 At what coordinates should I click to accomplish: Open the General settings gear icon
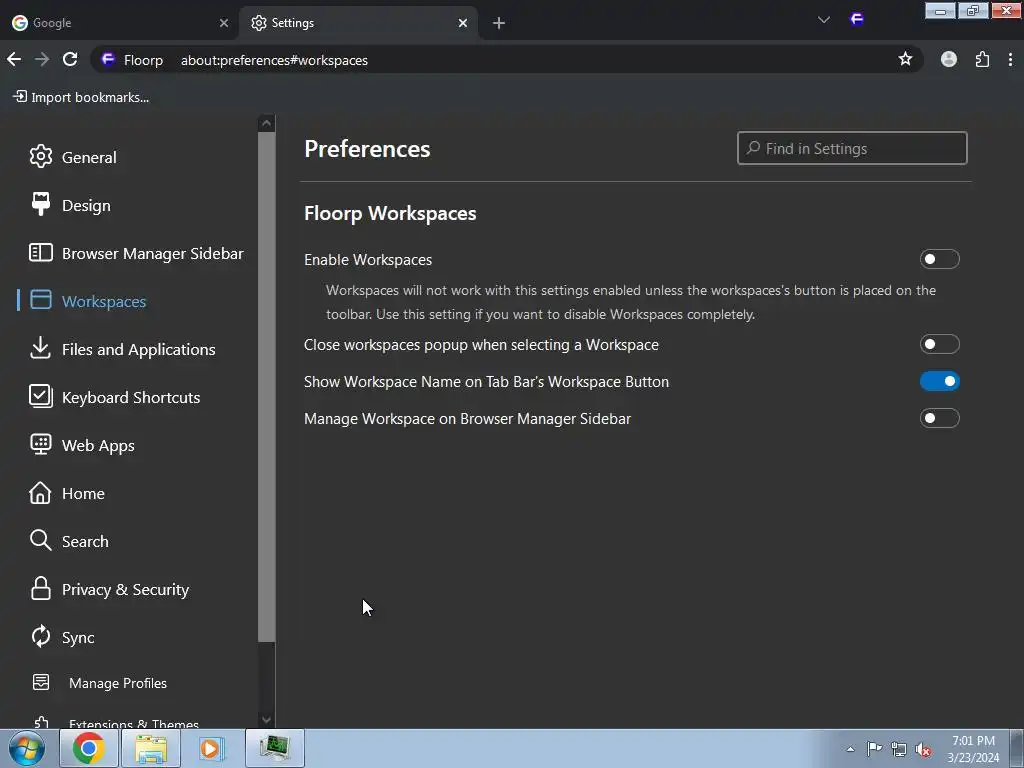tap(40, 157)
